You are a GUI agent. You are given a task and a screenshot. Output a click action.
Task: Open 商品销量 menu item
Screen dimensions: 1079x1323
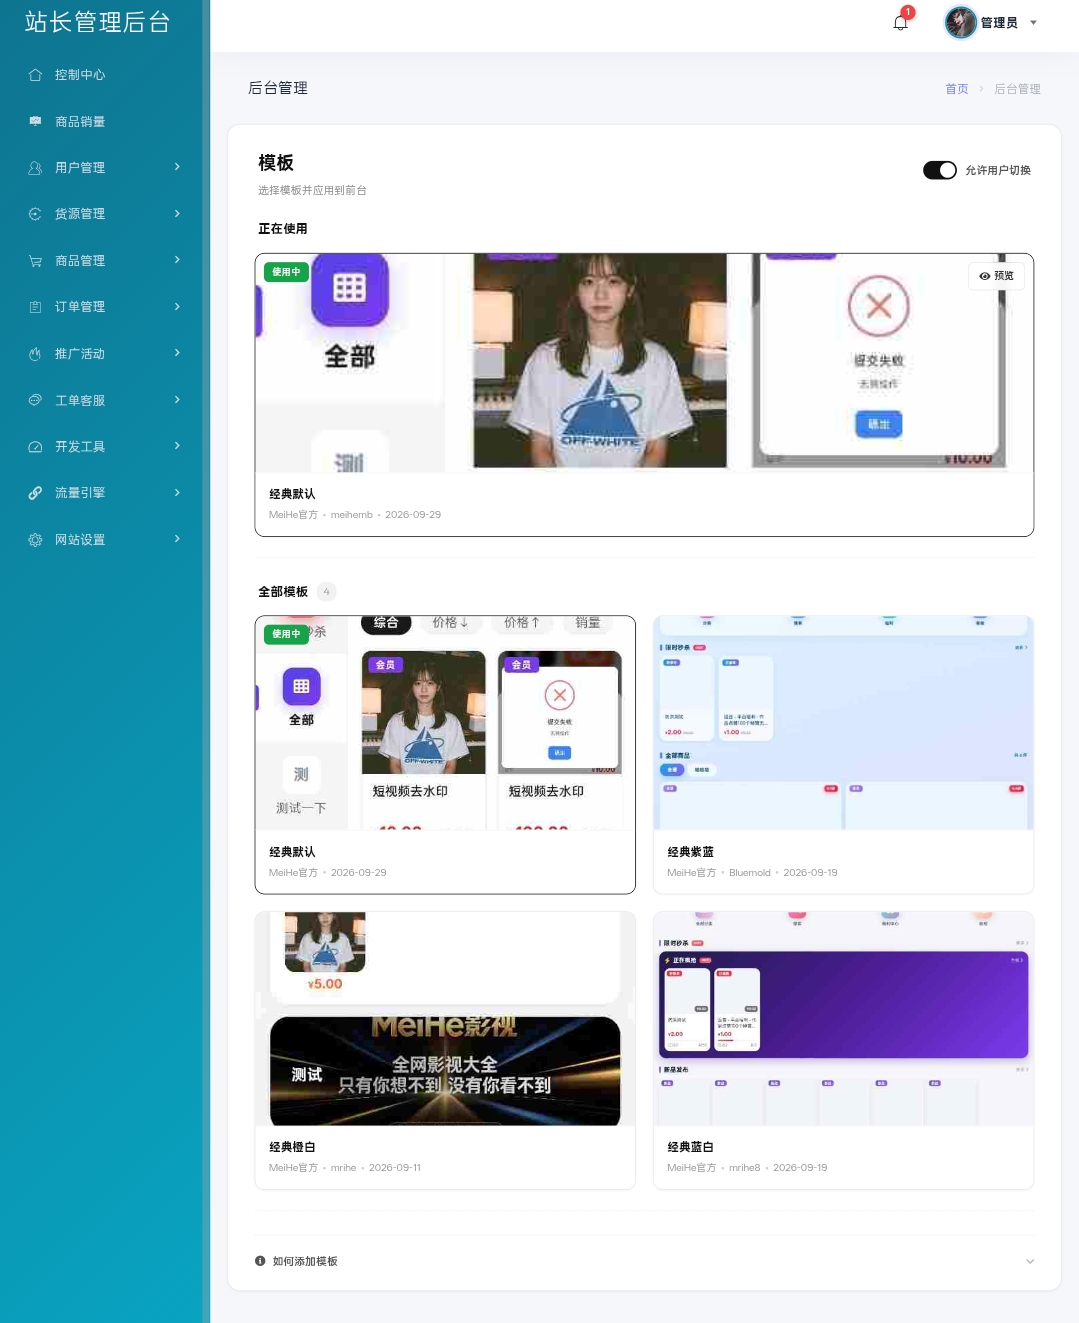(101, 121)
